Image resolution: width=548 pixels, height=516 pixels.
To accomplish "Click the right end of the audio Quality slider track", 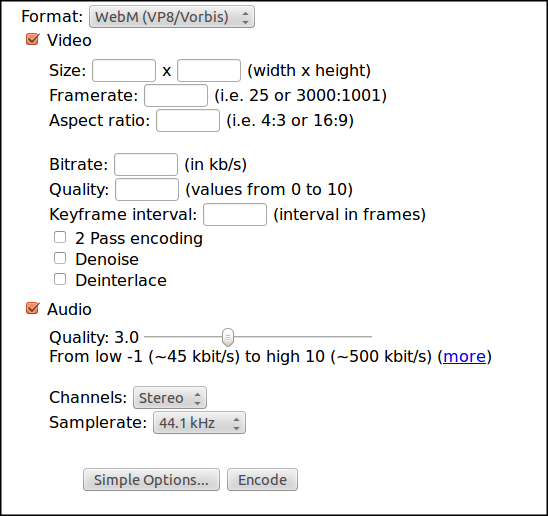I will tap(370, 337).
